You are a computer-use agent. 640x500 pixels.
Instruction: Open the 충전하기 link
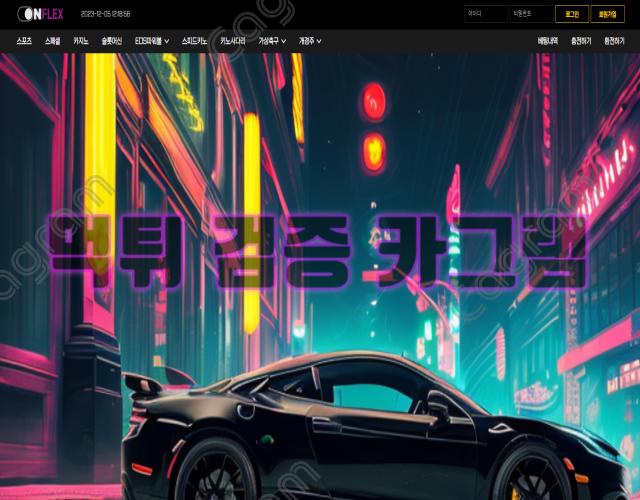point(581,42)
